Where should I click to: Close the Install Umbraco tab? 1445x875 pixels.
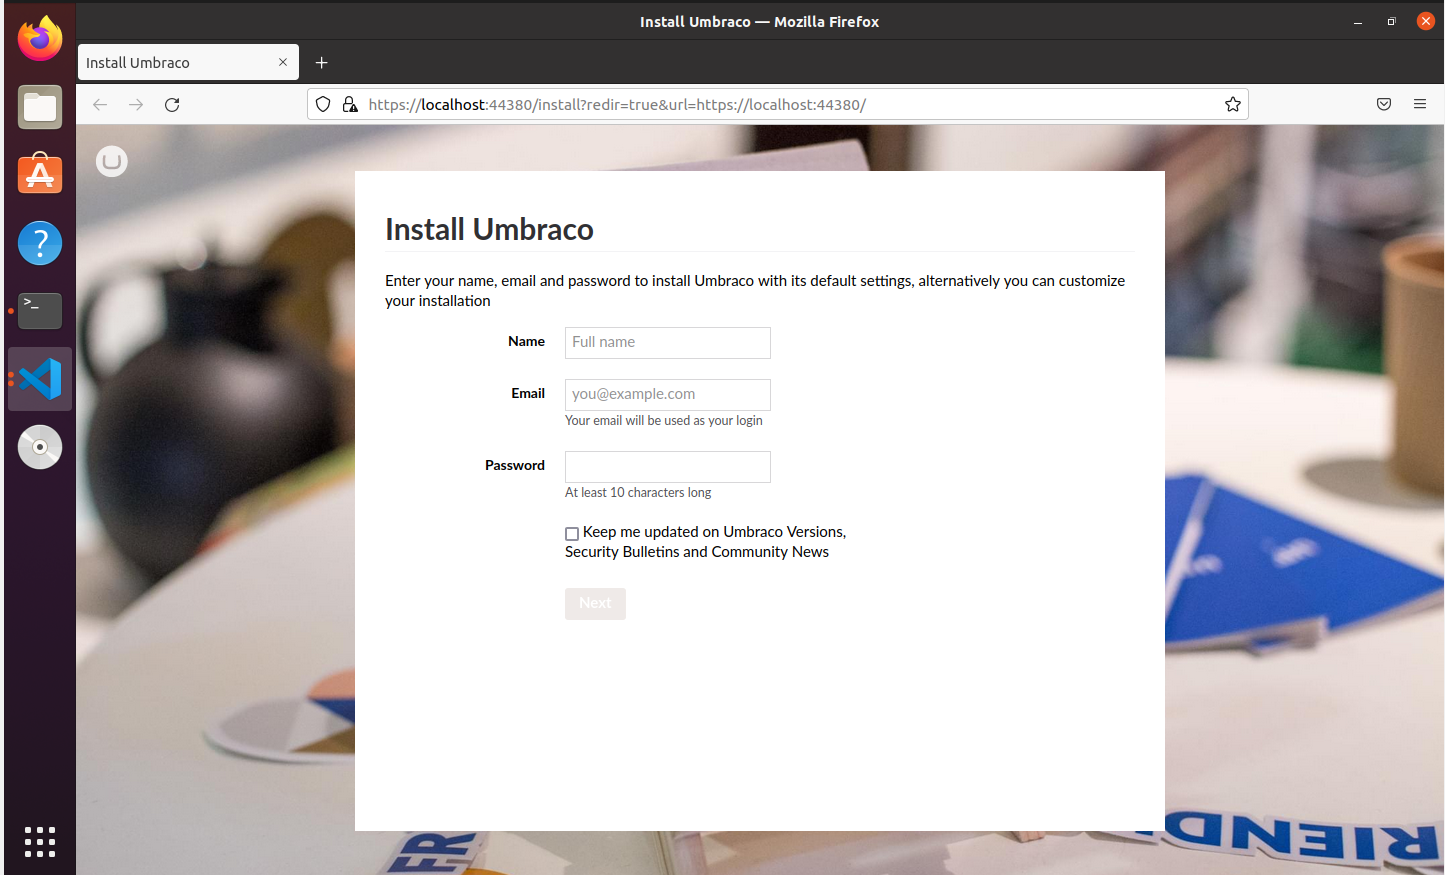pyautogui.click(x=283, y=62)
